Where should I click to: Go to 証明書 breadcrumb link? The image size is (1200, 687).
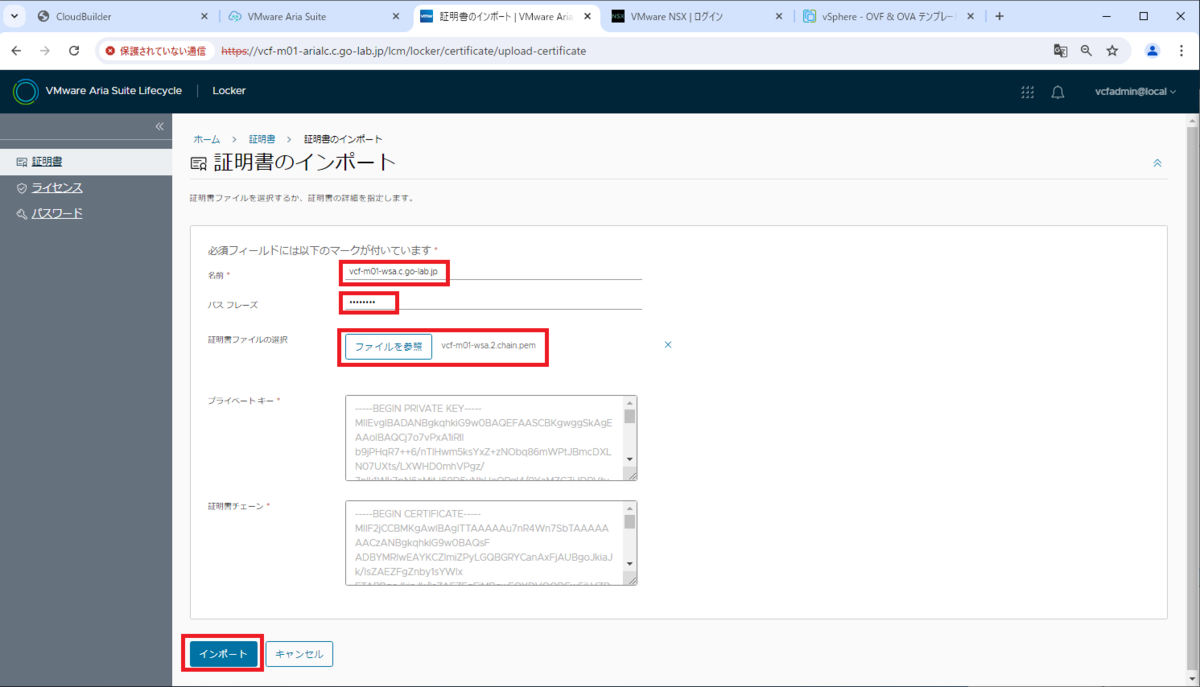coord(262,139)
